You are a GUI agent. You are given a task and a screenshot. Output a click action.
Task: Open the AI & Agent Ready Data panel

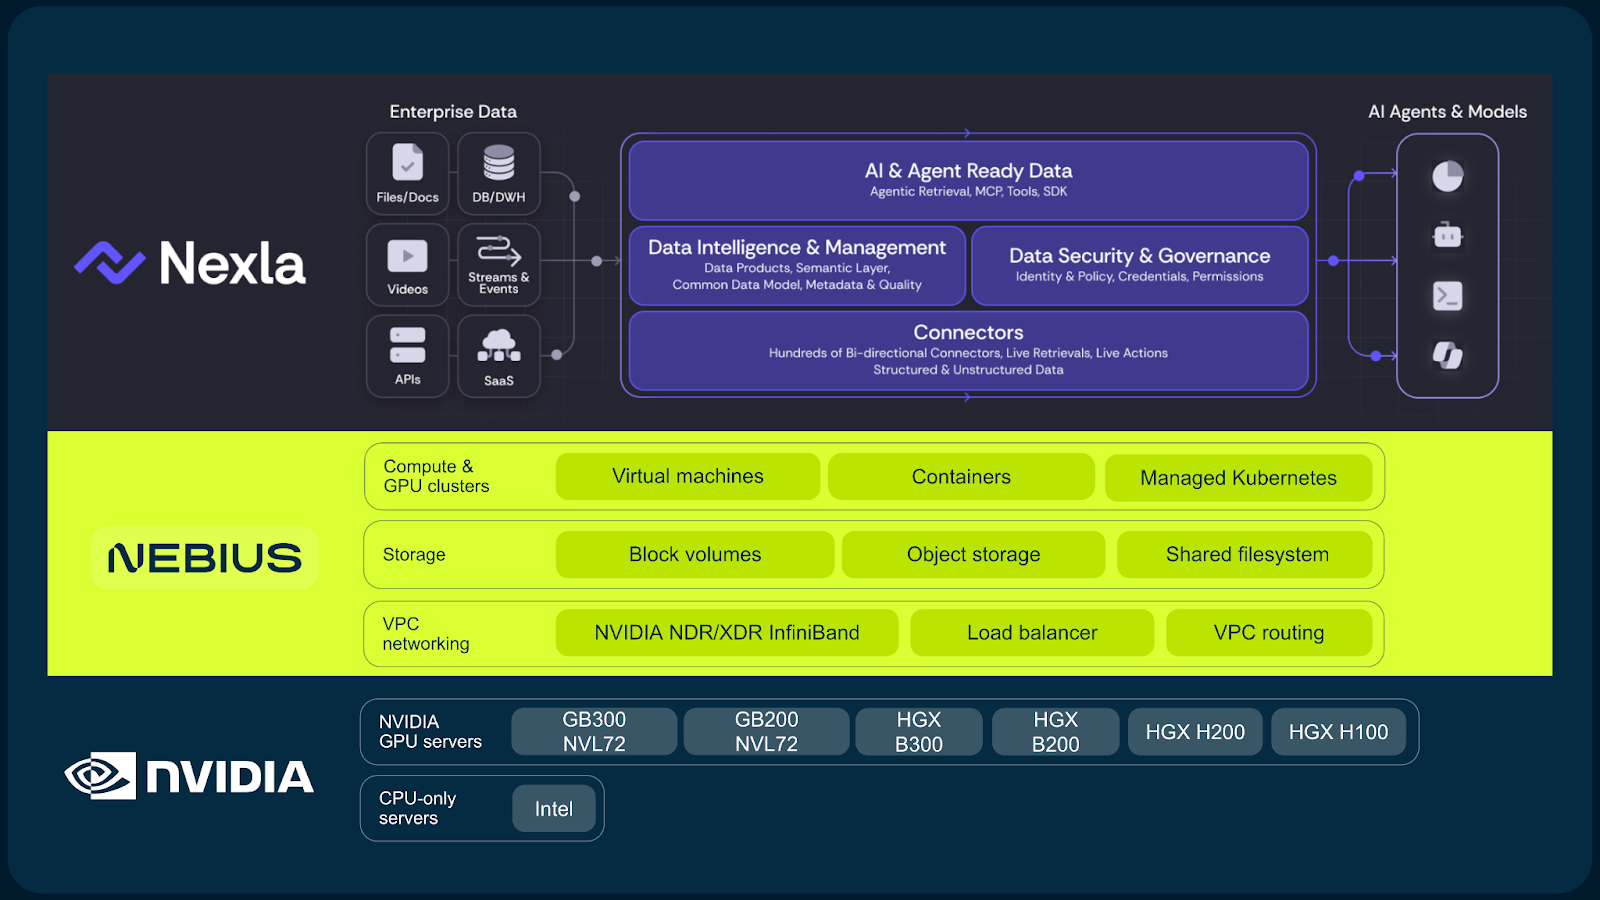(968, 180)
